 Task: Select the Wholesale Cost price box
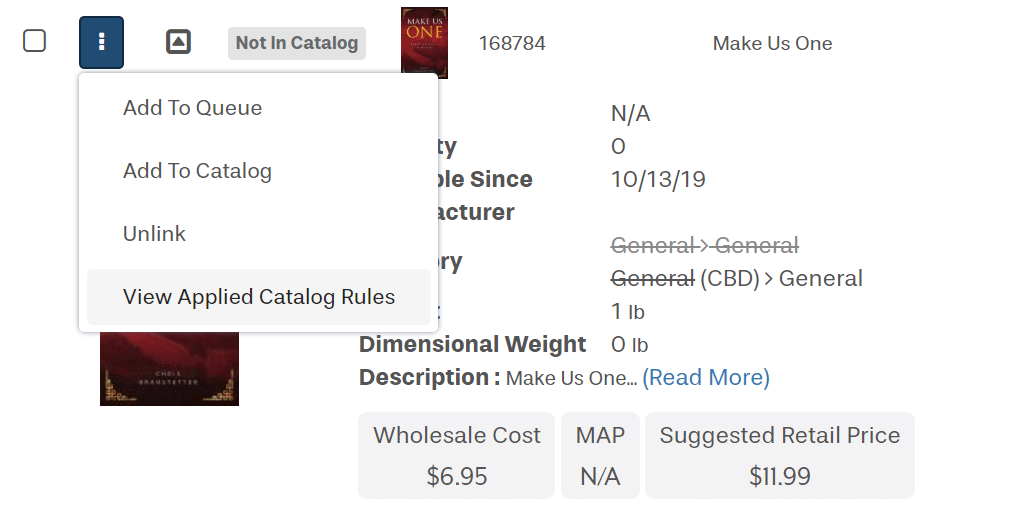[456, 455]
